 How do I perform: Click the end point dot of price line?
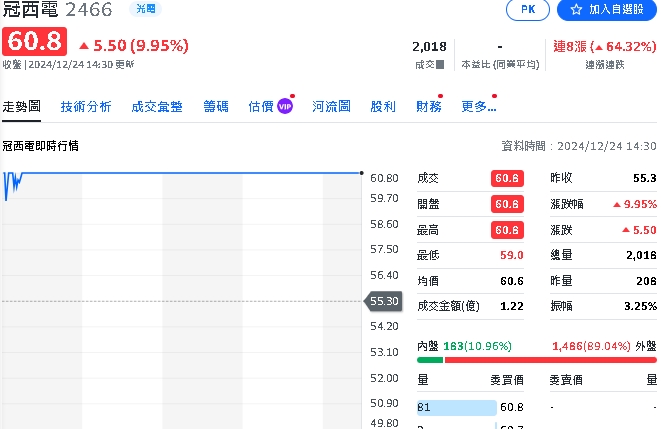[x=361, y=173]
